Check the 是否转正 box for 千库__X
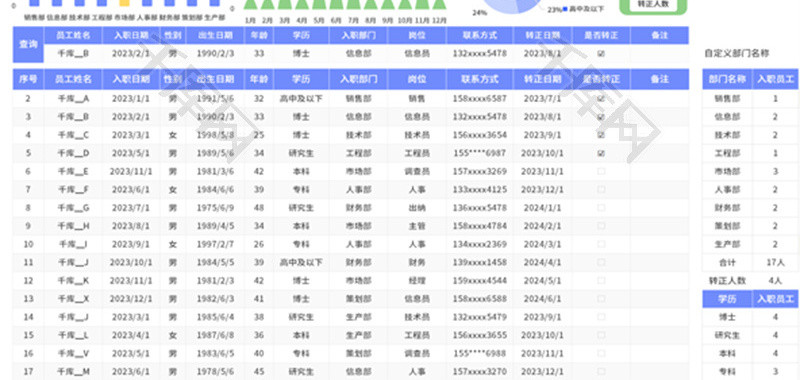800x380 pixels. click(601, 299)
